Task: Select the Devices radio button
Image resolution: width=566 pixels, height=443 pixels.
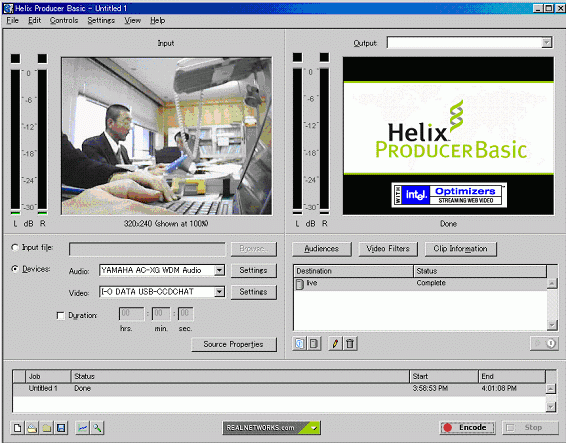Action: click(x=15, y=269)
